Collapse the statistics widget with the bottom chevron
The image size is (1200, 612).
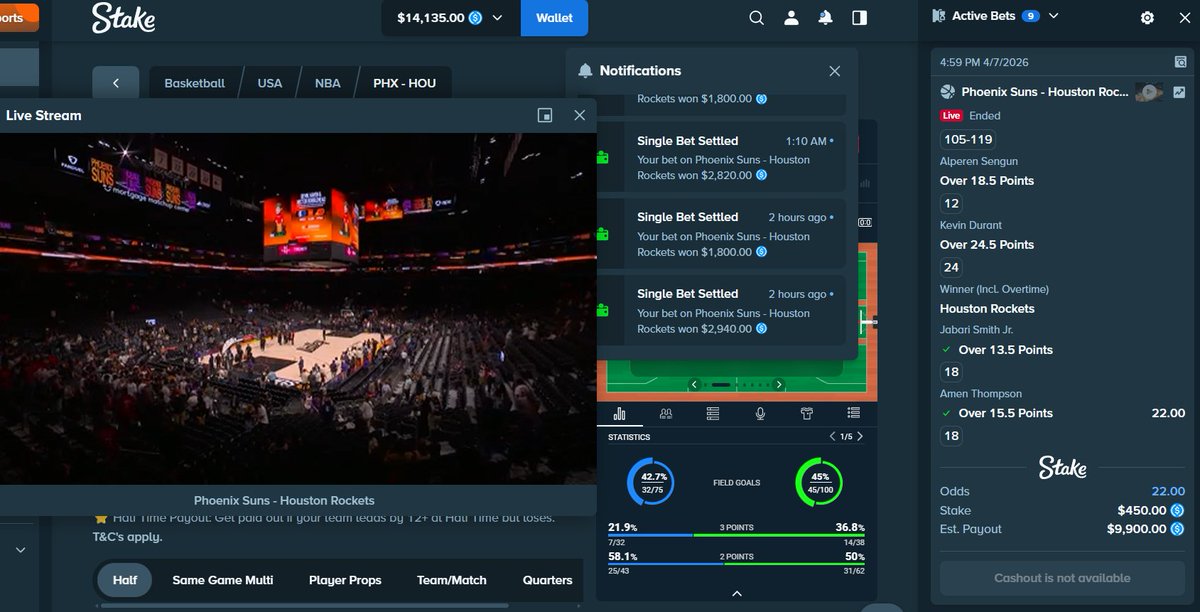coord(737,593)
